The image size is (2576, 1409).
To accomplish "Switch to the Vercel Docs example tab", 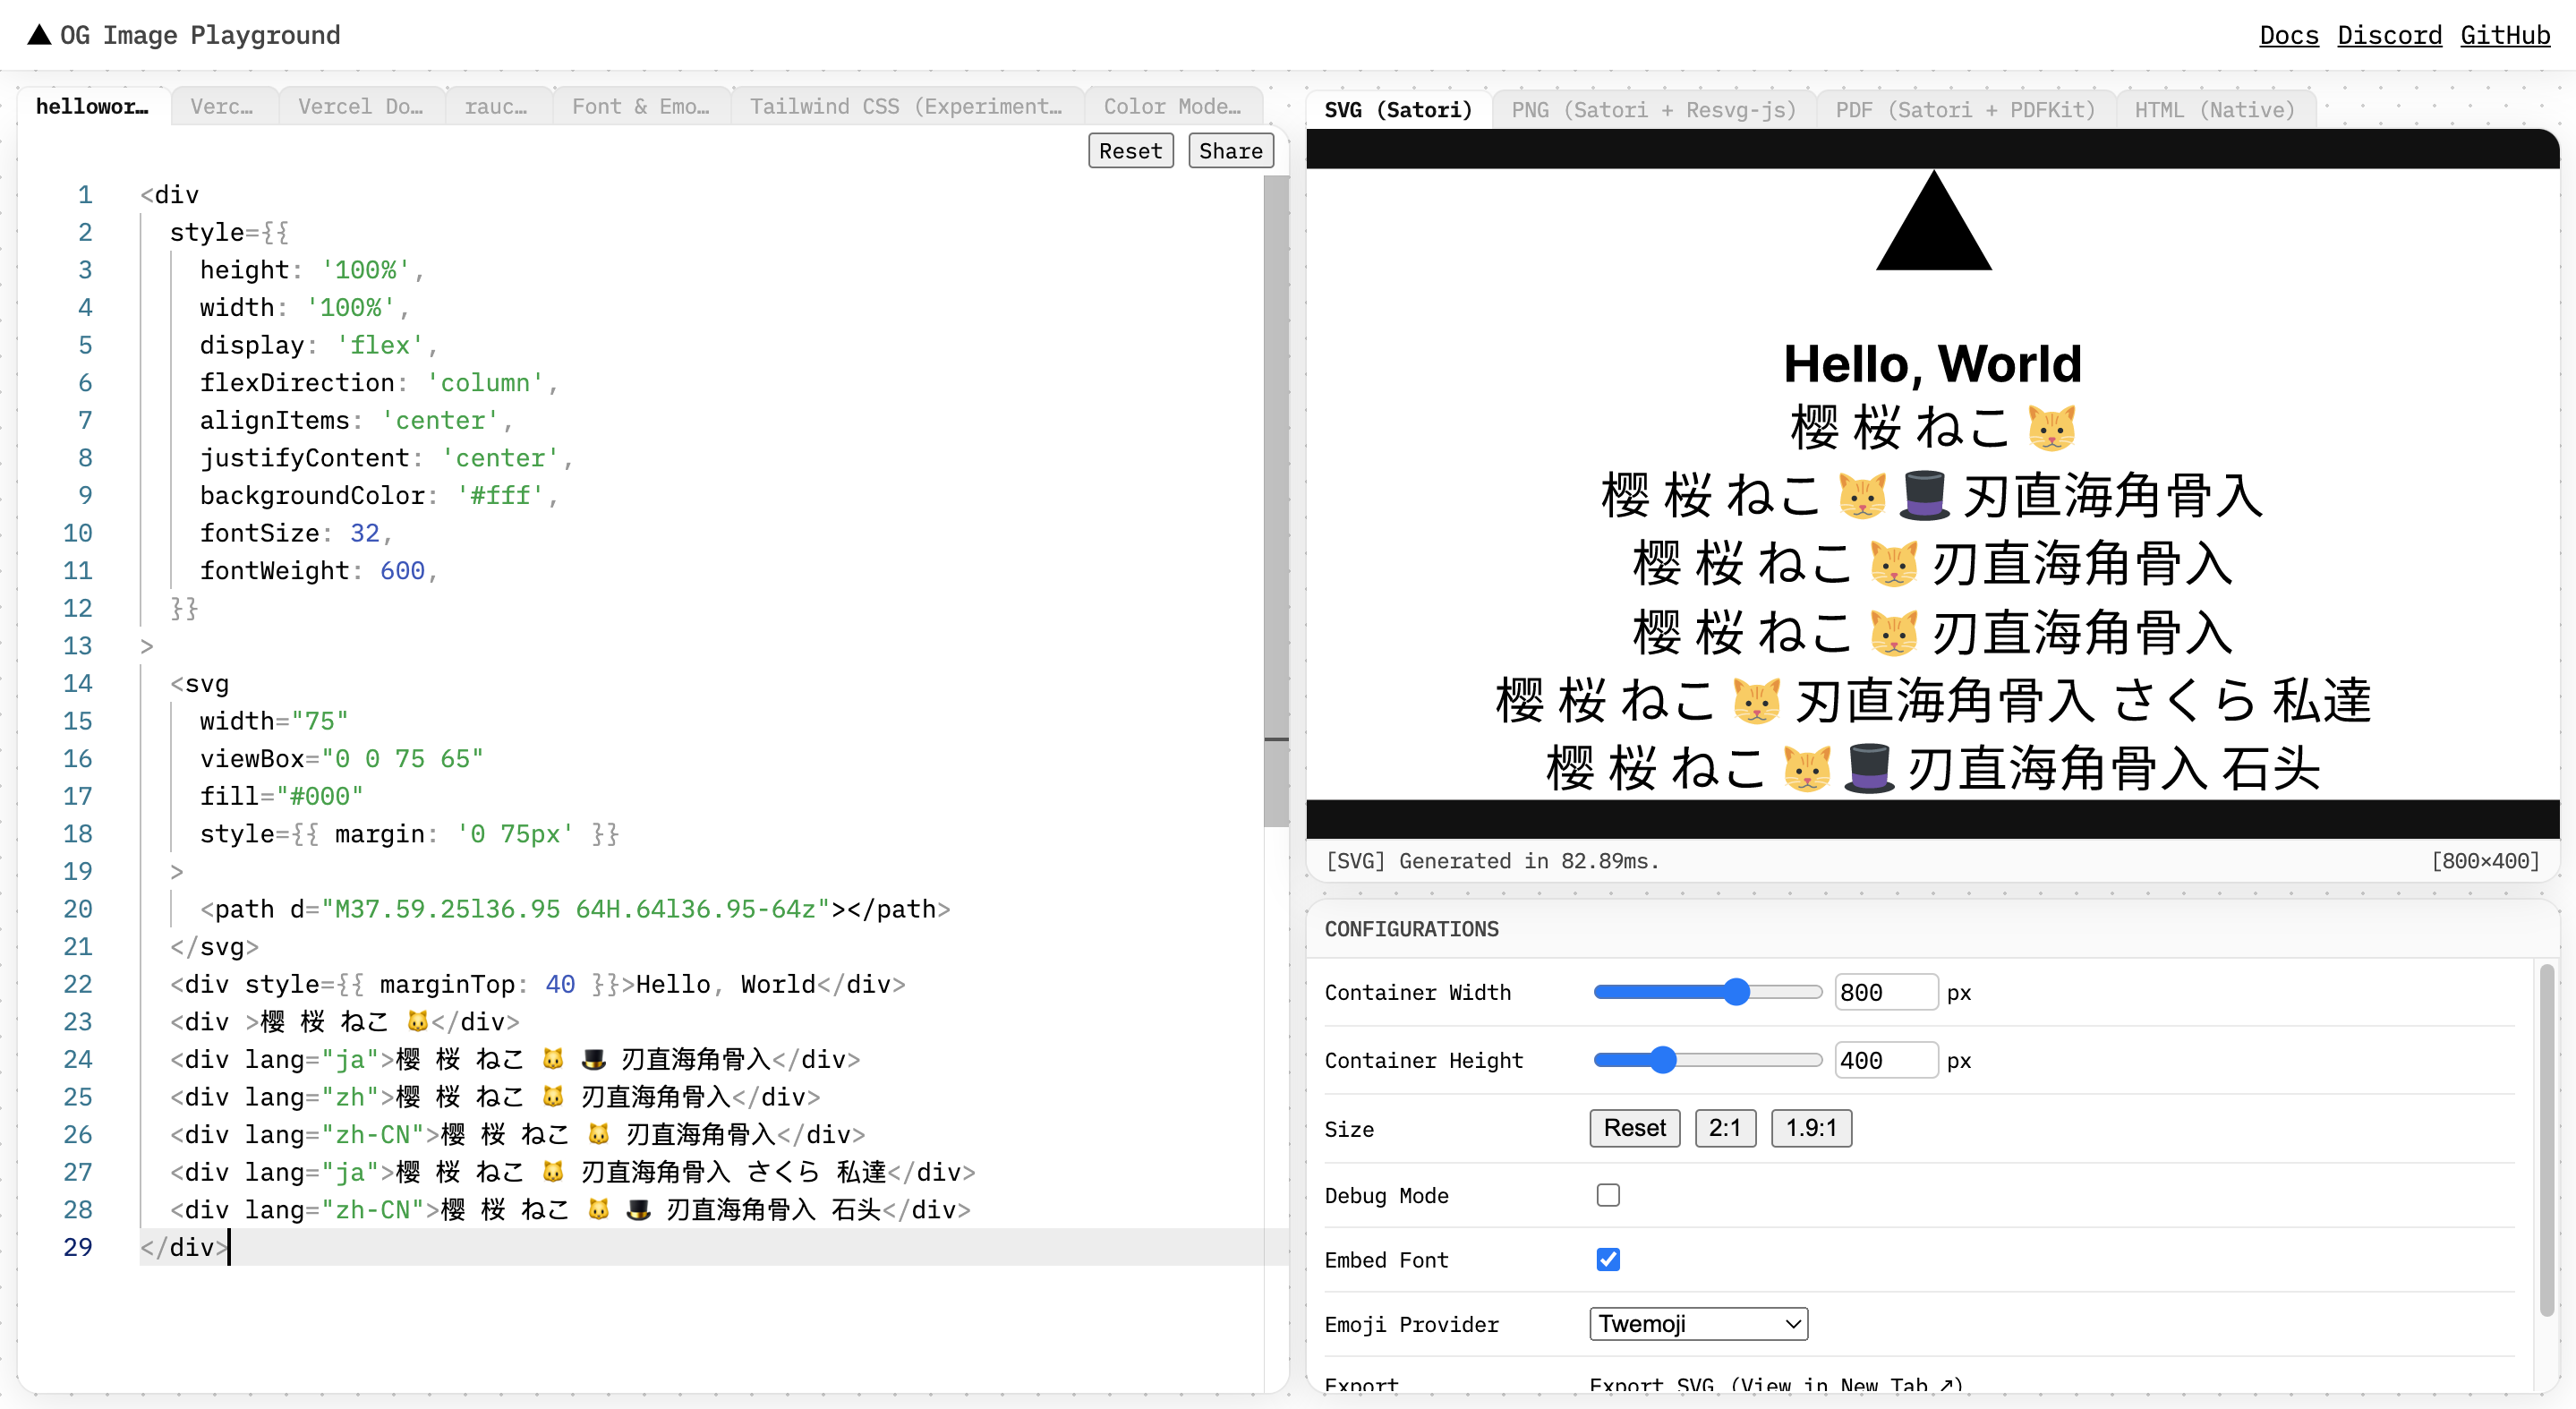I will pyautogui.click(x=361, y=106).
